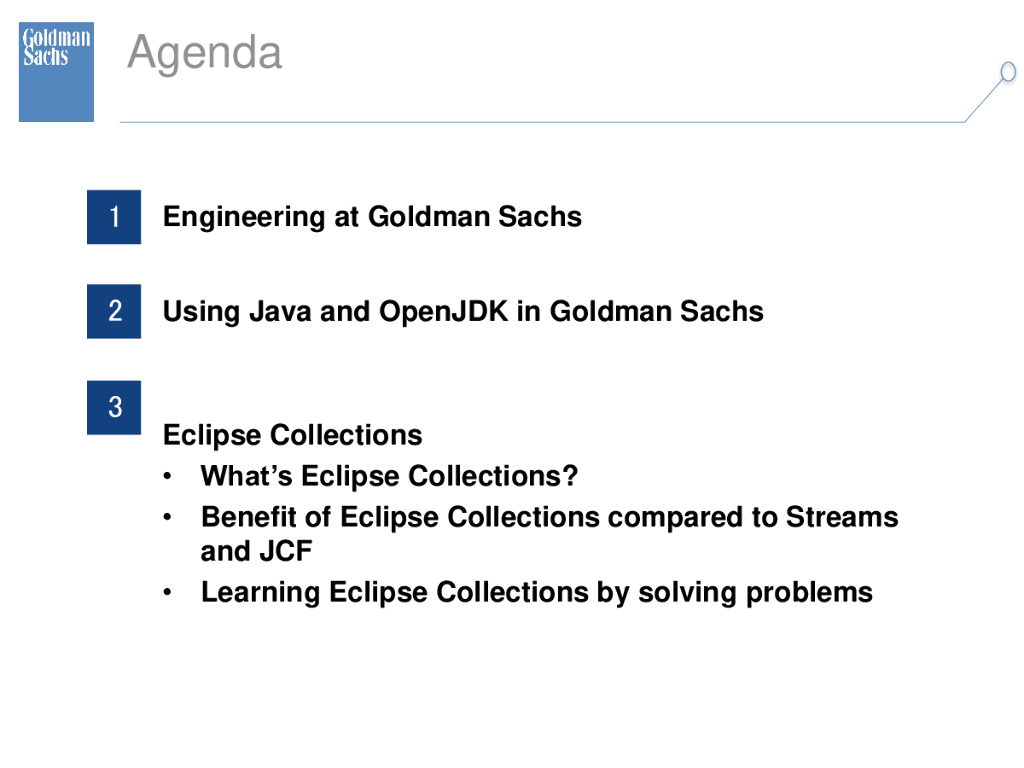Click the Goldman Sachs logo
The width and height of the screenshot is (1024, 768).
tap(56, 71)
